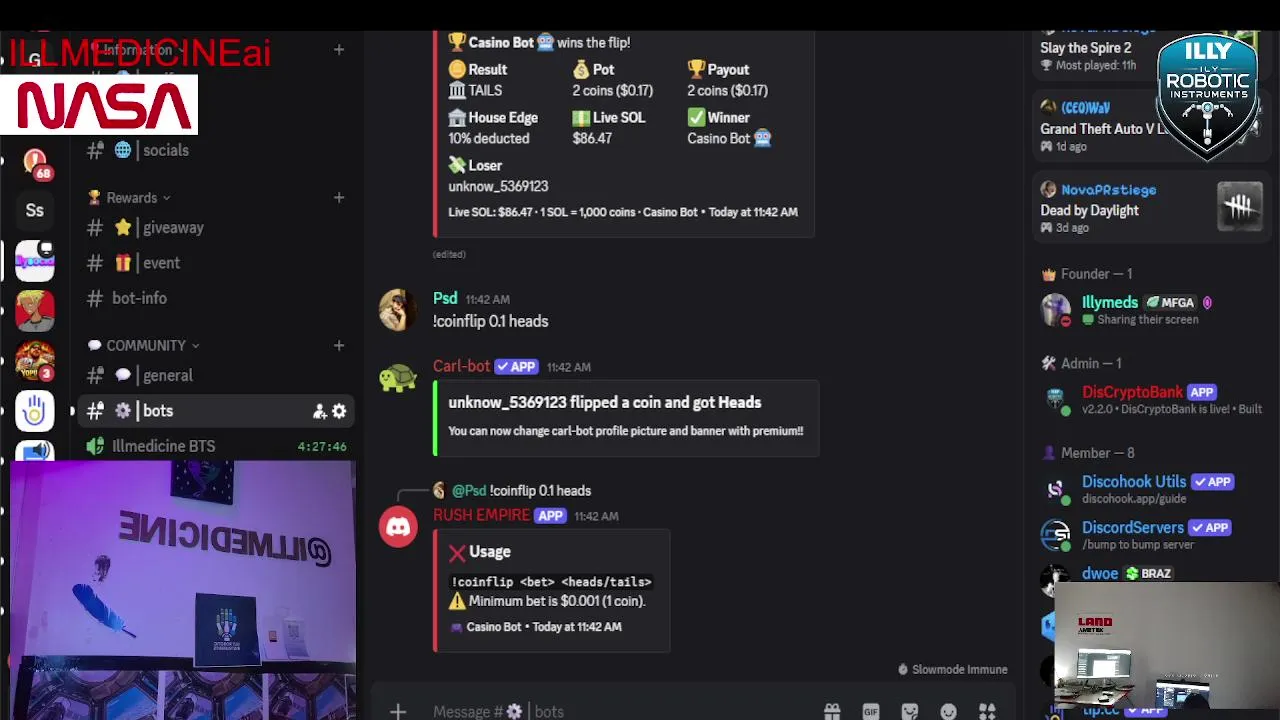Select the white hand logo server icon
The height and width of the screenshot is (720, 1280).
point(35,411)
